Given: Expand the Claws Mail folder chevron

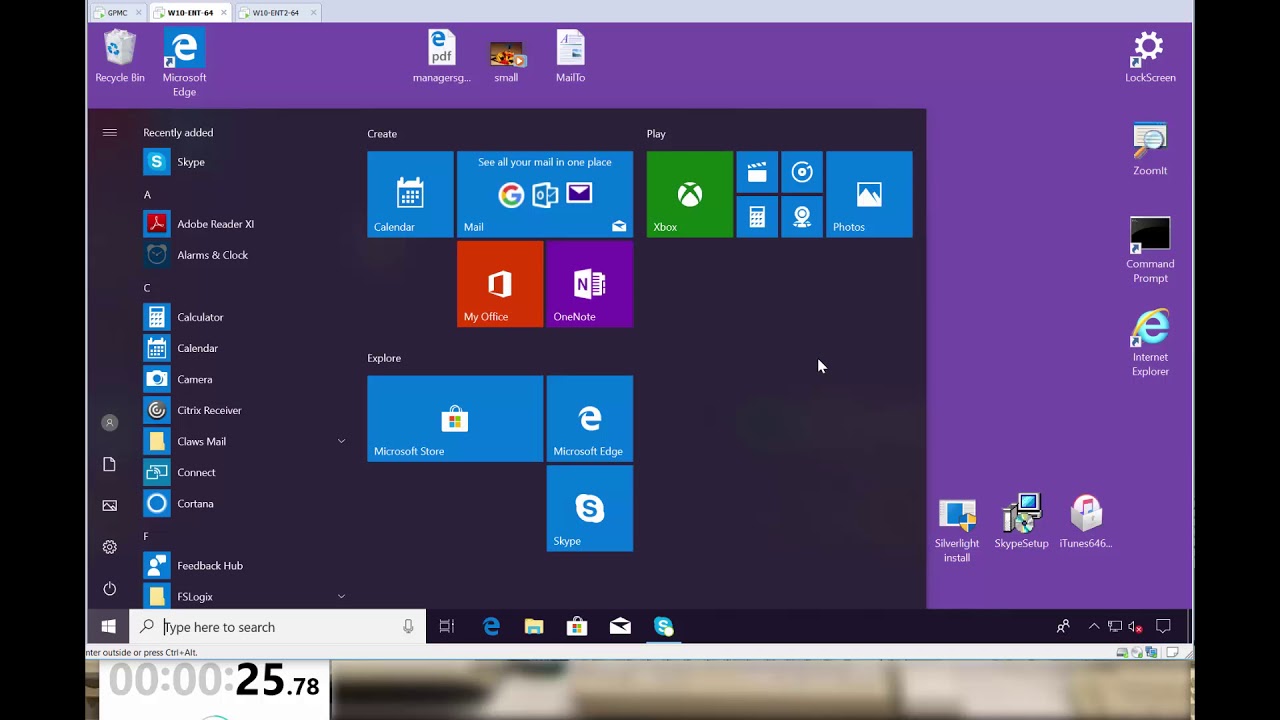Looking at the screenshot, I should pos(341,441).
